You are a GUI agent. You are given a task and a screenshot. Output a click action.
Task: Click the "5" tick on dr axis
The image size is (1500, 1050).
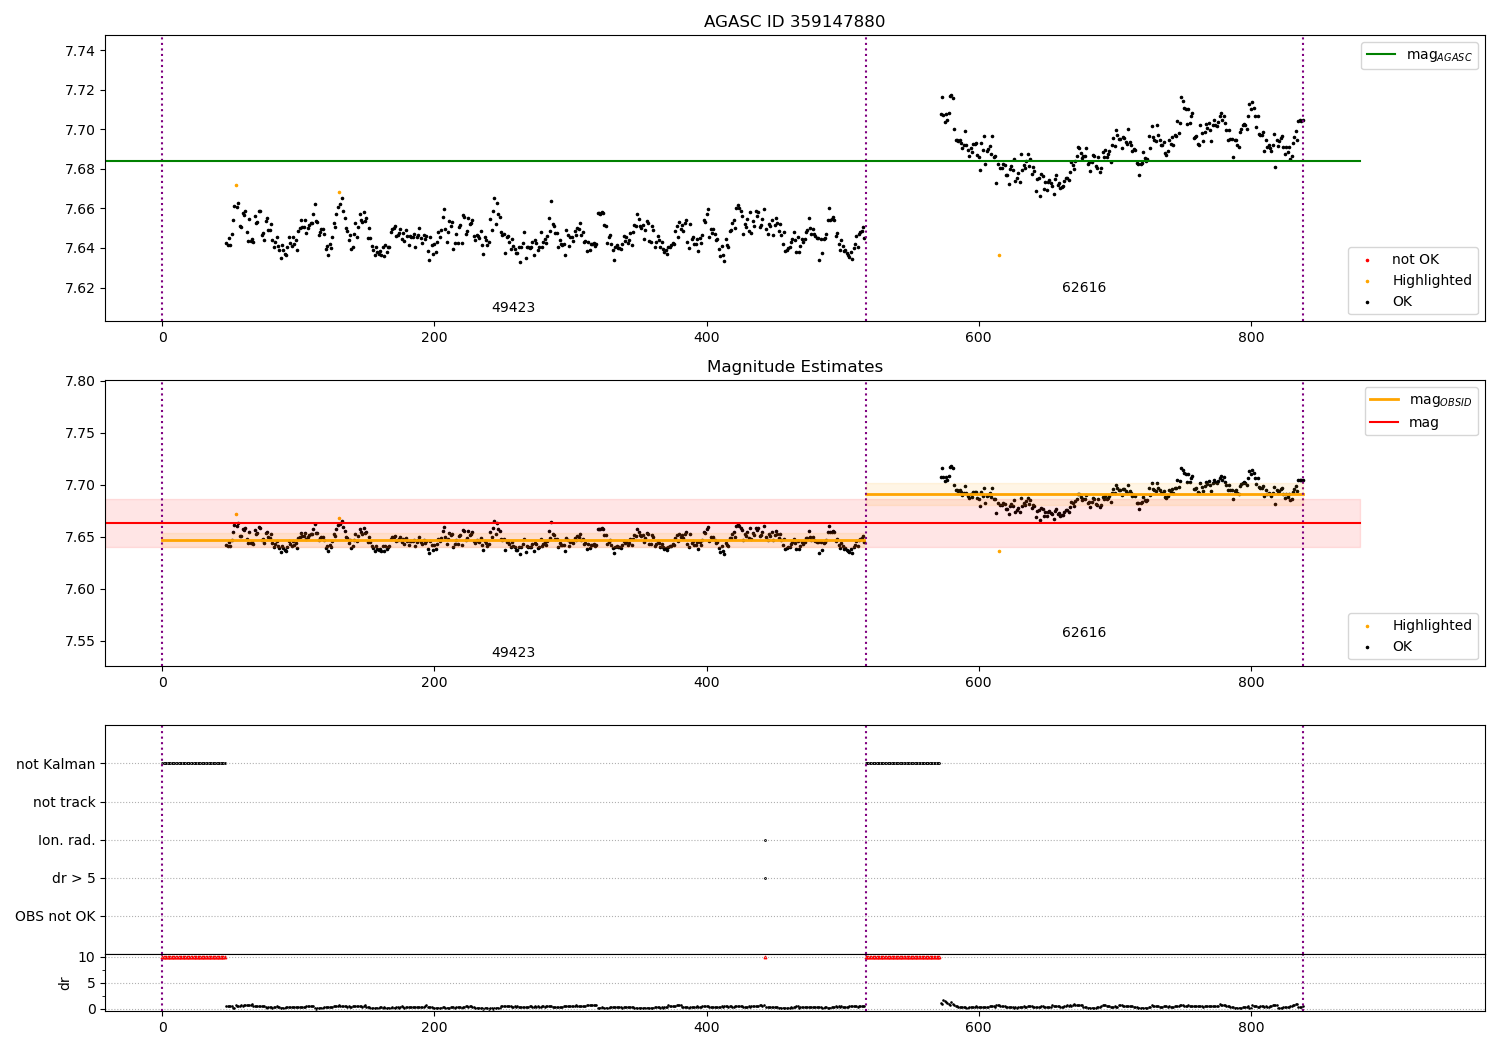pyautogui.click(x=91, y=983)
